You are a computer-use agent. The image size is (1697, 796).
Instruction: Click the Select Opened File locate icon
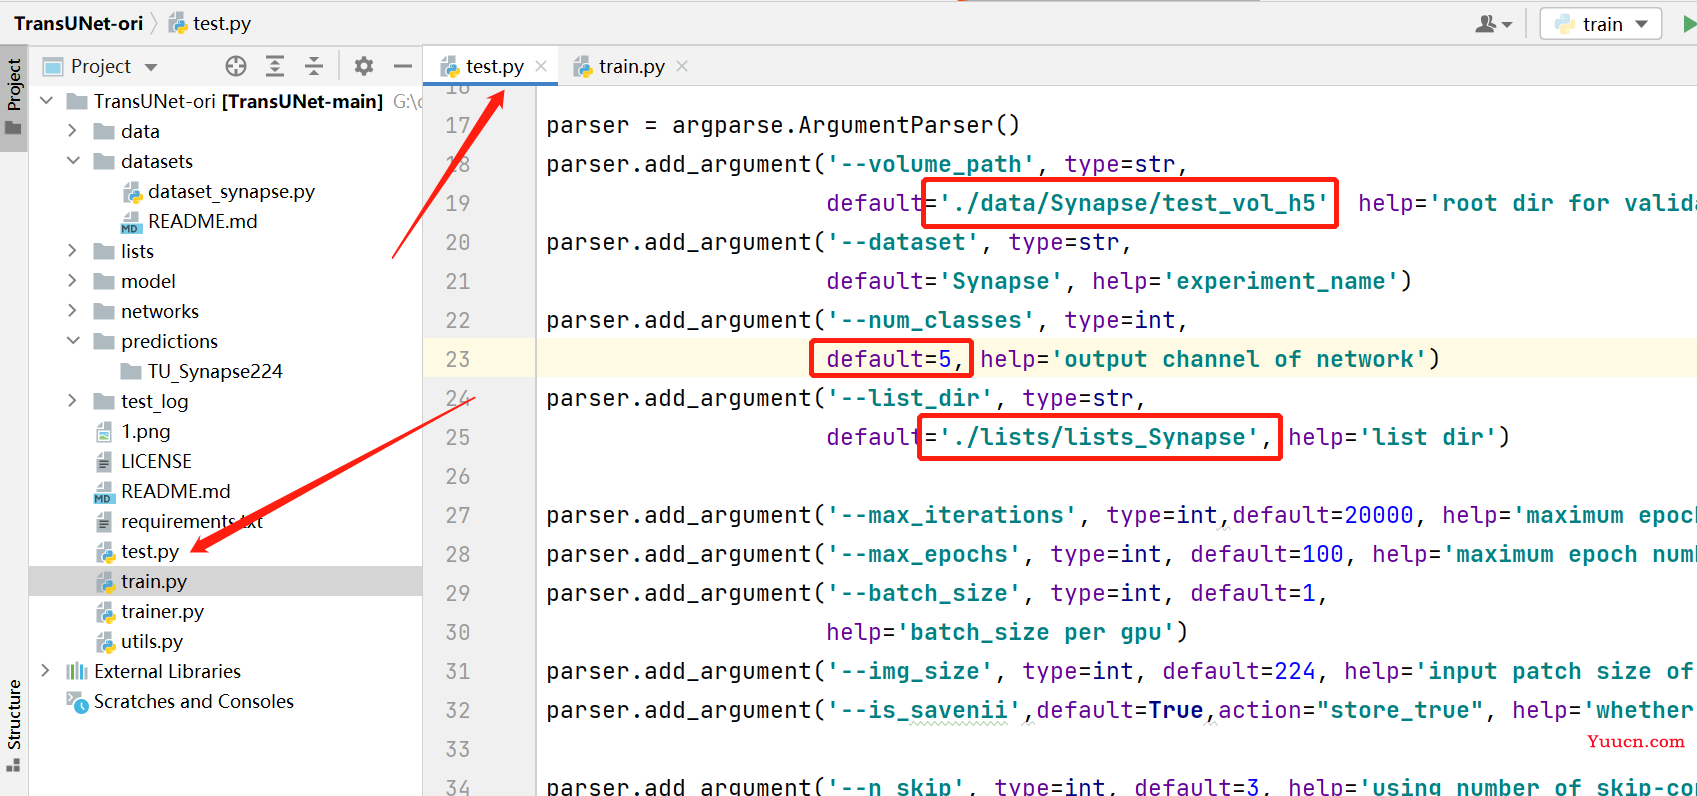[236, 66]
